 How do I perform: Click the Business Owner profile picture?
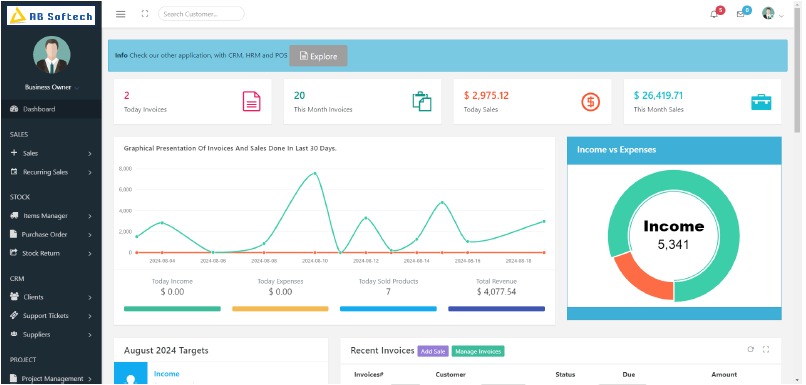pyautogui.click(x=51, y=54)
